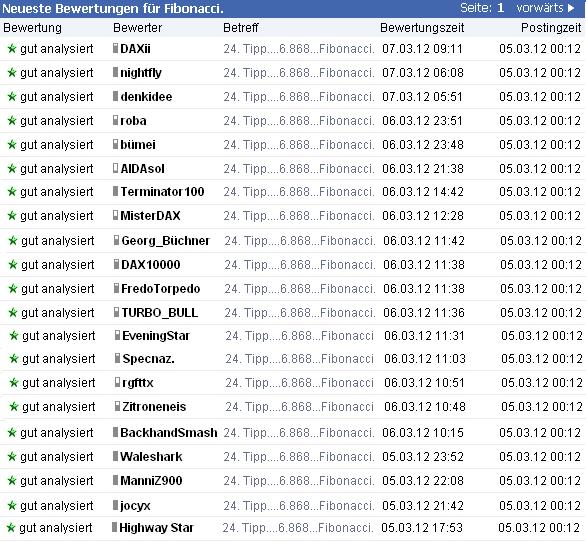Screen dimensions: 586x542
Task: Click the green star in BackhandSmash row
Action: tap(12, 432)
